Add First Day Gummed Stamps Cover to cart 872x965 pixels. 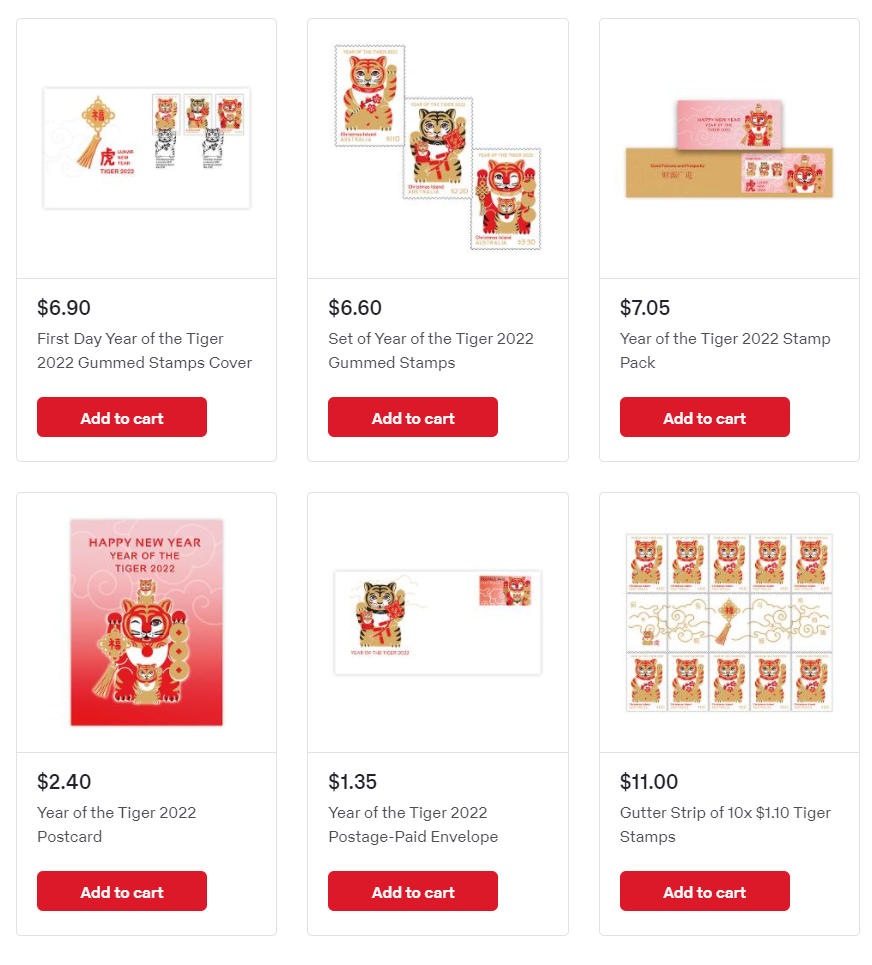click(122, 417)
